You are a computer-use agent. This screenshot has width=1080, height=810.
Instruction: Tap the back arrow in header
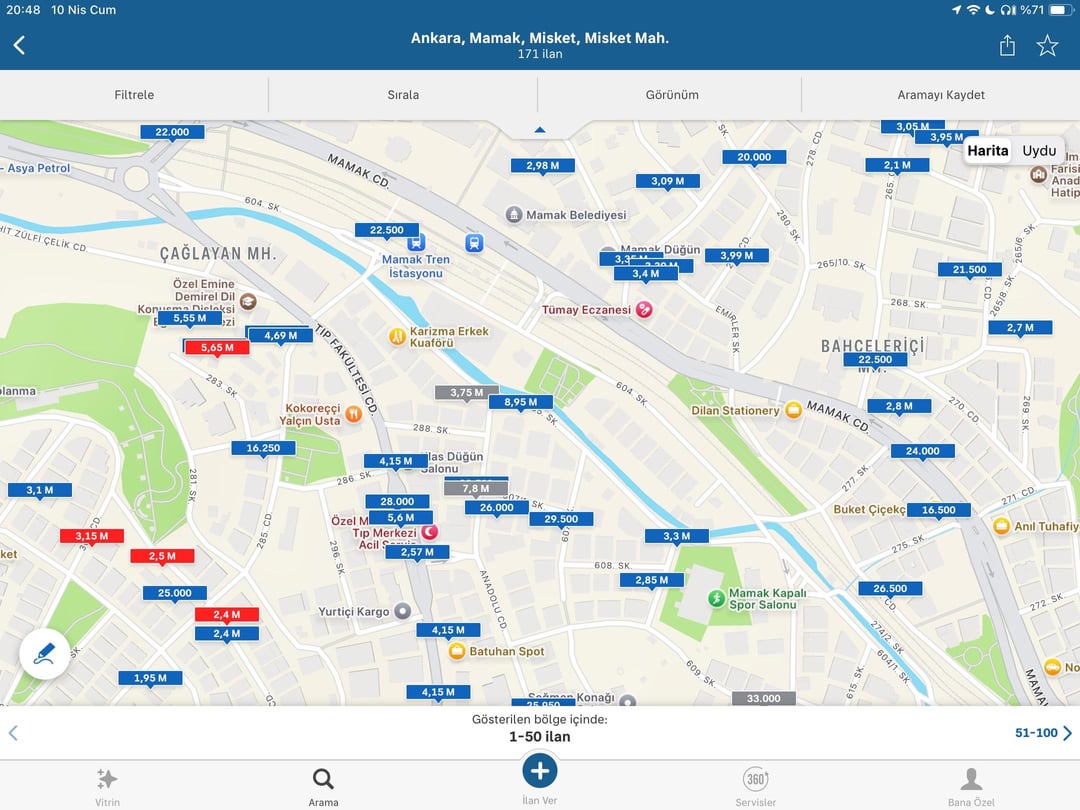pyautogui.click(x=19, y=45)
